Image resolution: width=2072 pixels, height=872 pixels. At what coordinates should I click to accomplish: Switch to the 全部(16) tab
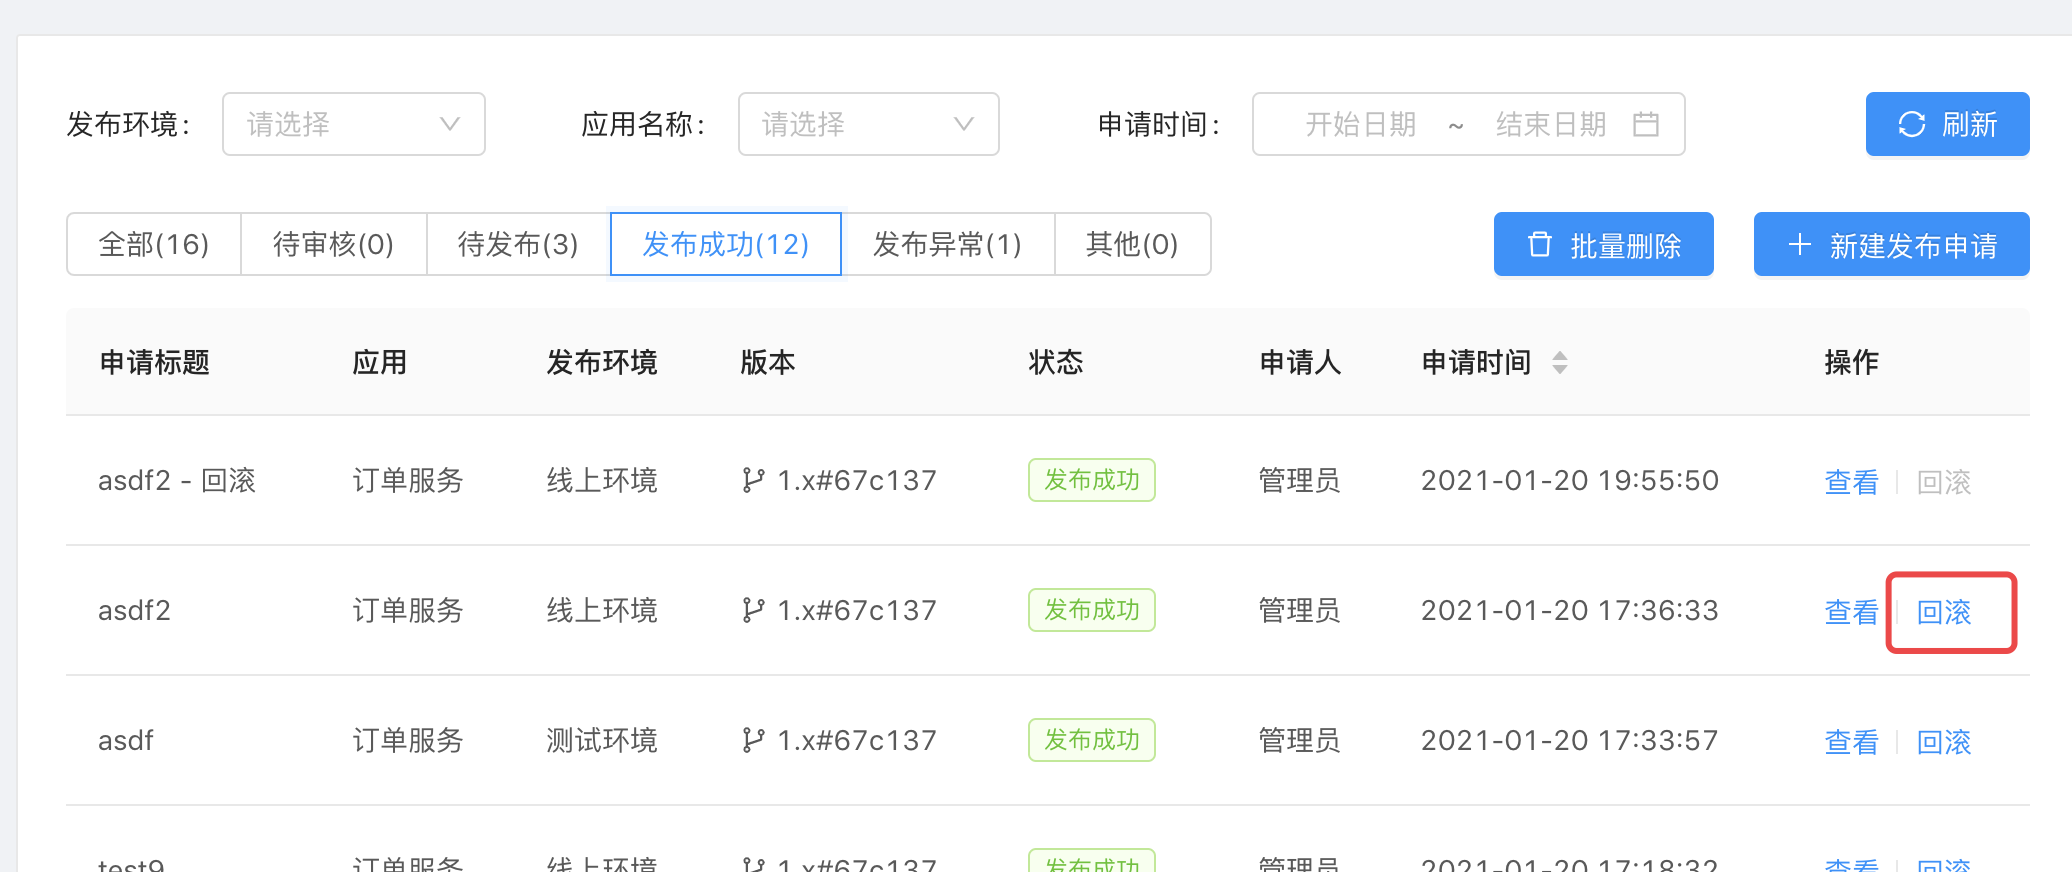pyautogui.click(x=154, y=244)
